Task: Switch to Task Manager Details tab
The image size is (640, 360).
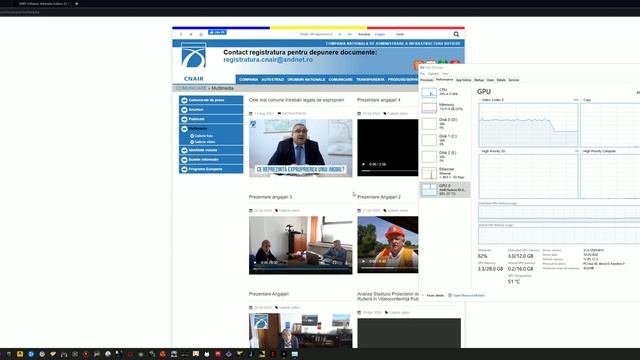Action: (501, 80)
